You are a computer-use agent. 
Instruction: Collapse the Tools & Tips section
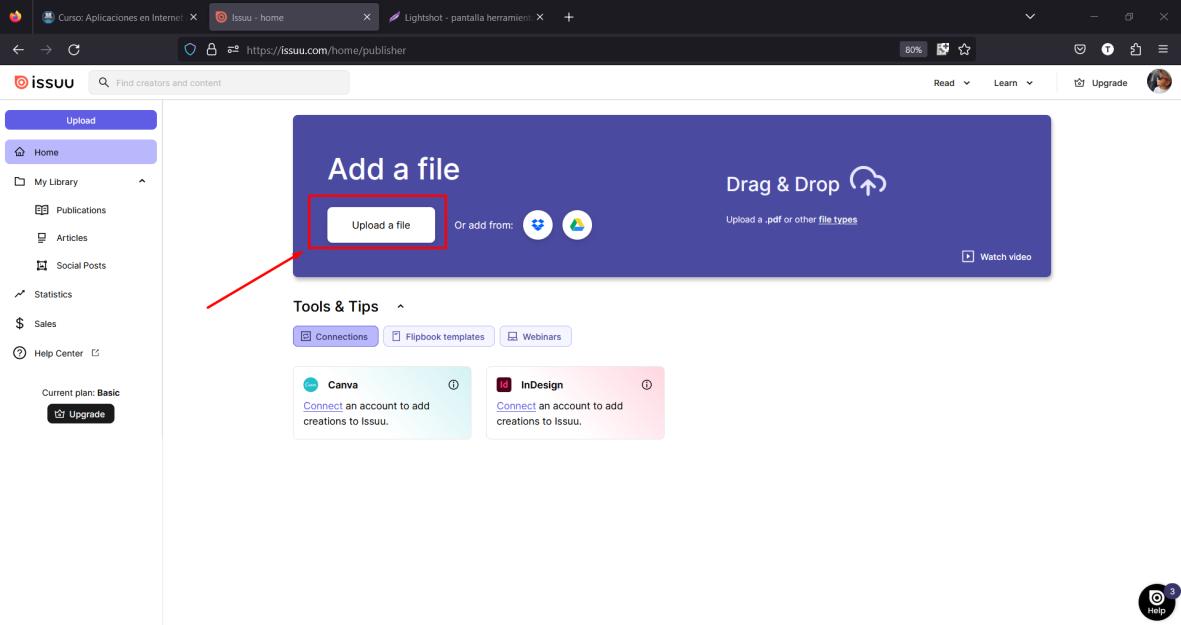coord(401,306)
